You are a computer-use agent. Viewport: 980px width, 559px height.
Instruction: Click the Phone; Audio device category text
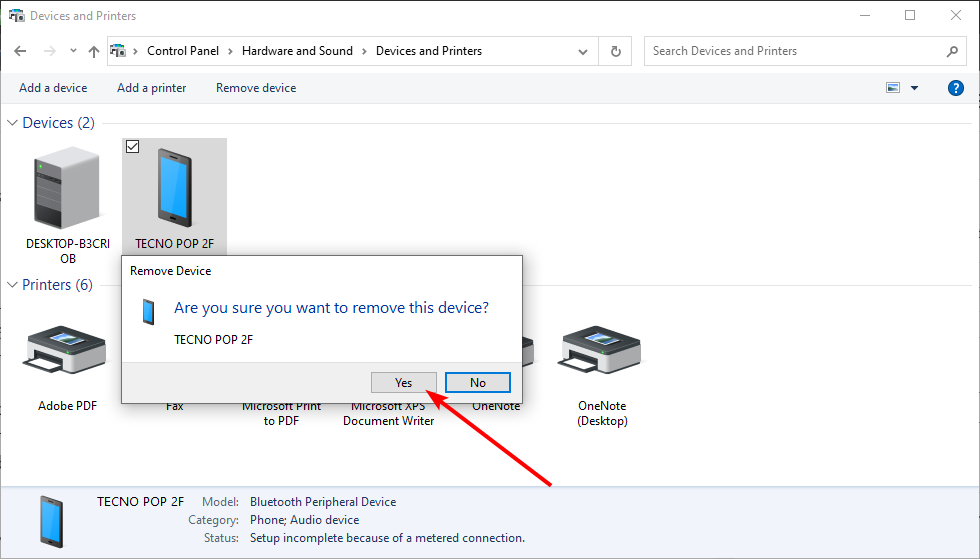pyautogui.click(x=304, y=520)
